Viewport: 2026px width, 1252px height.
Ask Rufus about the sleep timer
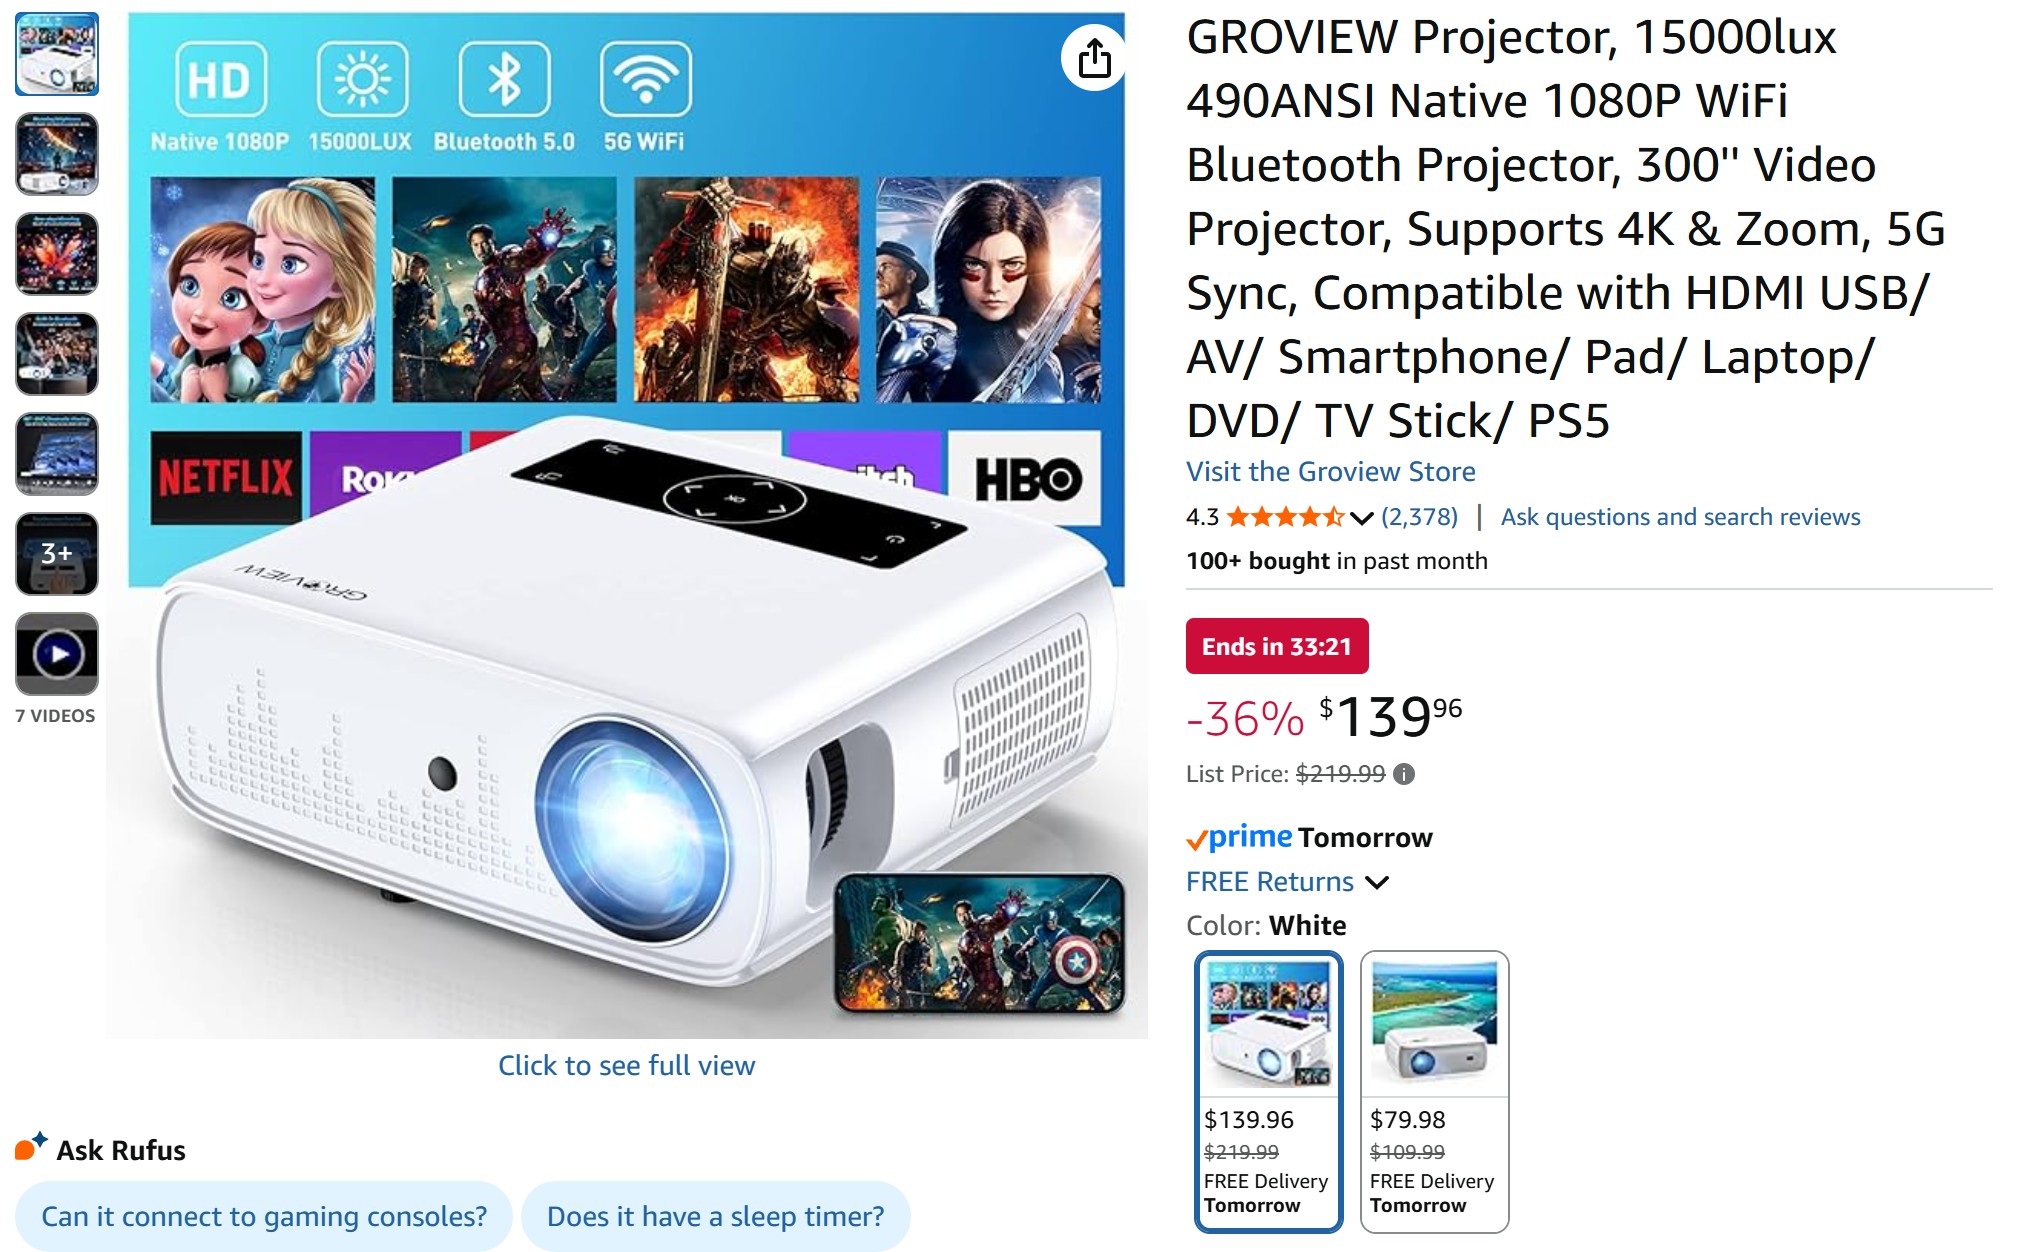click(x=716, y=1216)
